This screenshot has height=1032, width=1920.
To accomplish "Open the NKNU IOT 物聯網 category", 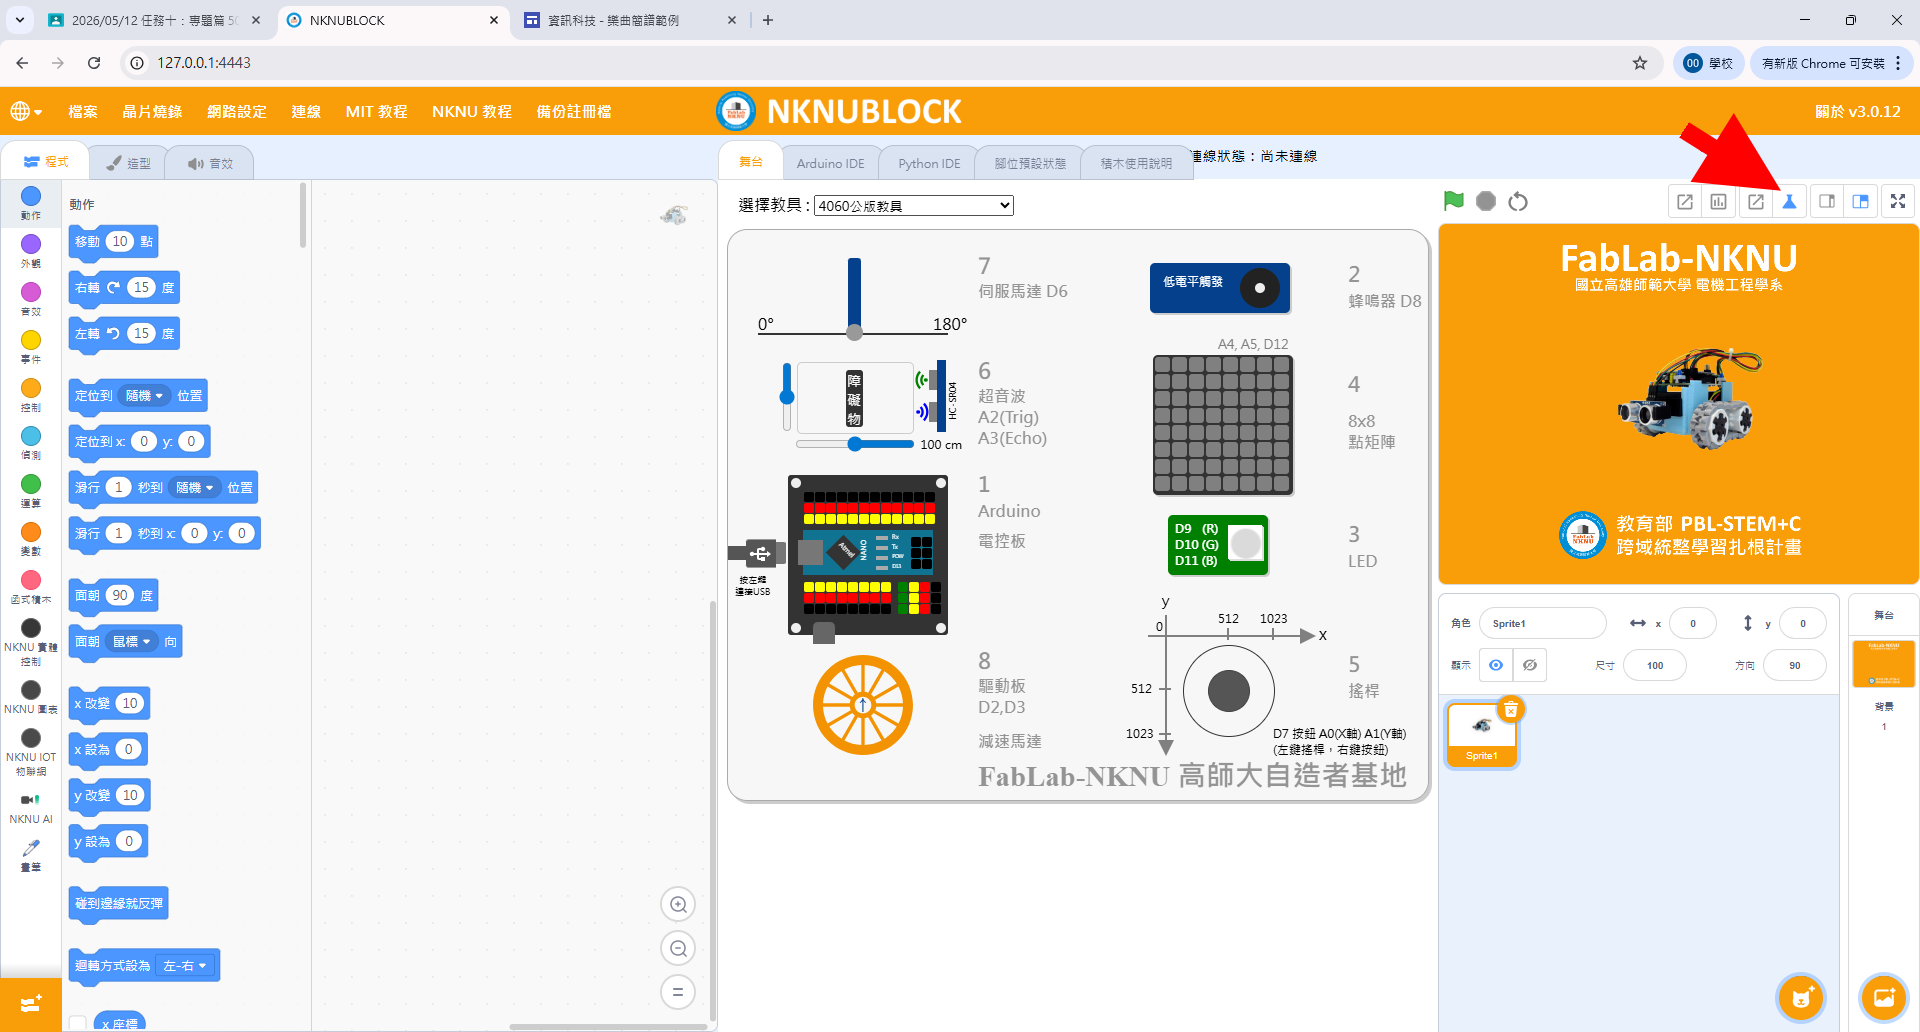I will pyautogui.click(x=31, y=752).
